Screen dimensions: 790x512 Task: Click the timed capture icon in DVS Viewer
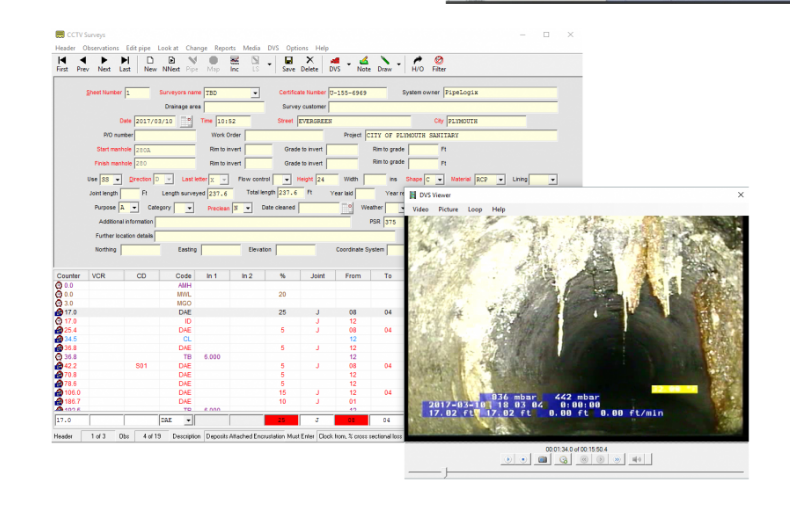[563, 460]
